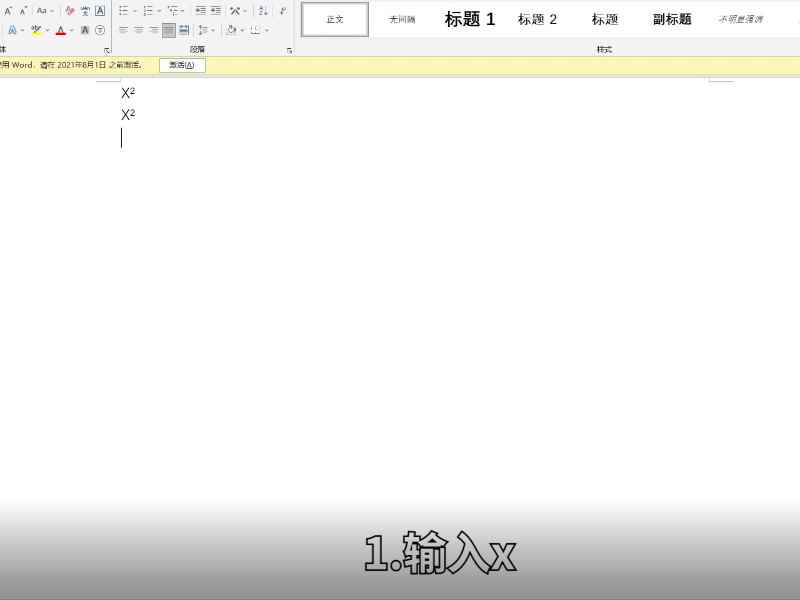Click the 激活 activation button

(x=182, y=64)
